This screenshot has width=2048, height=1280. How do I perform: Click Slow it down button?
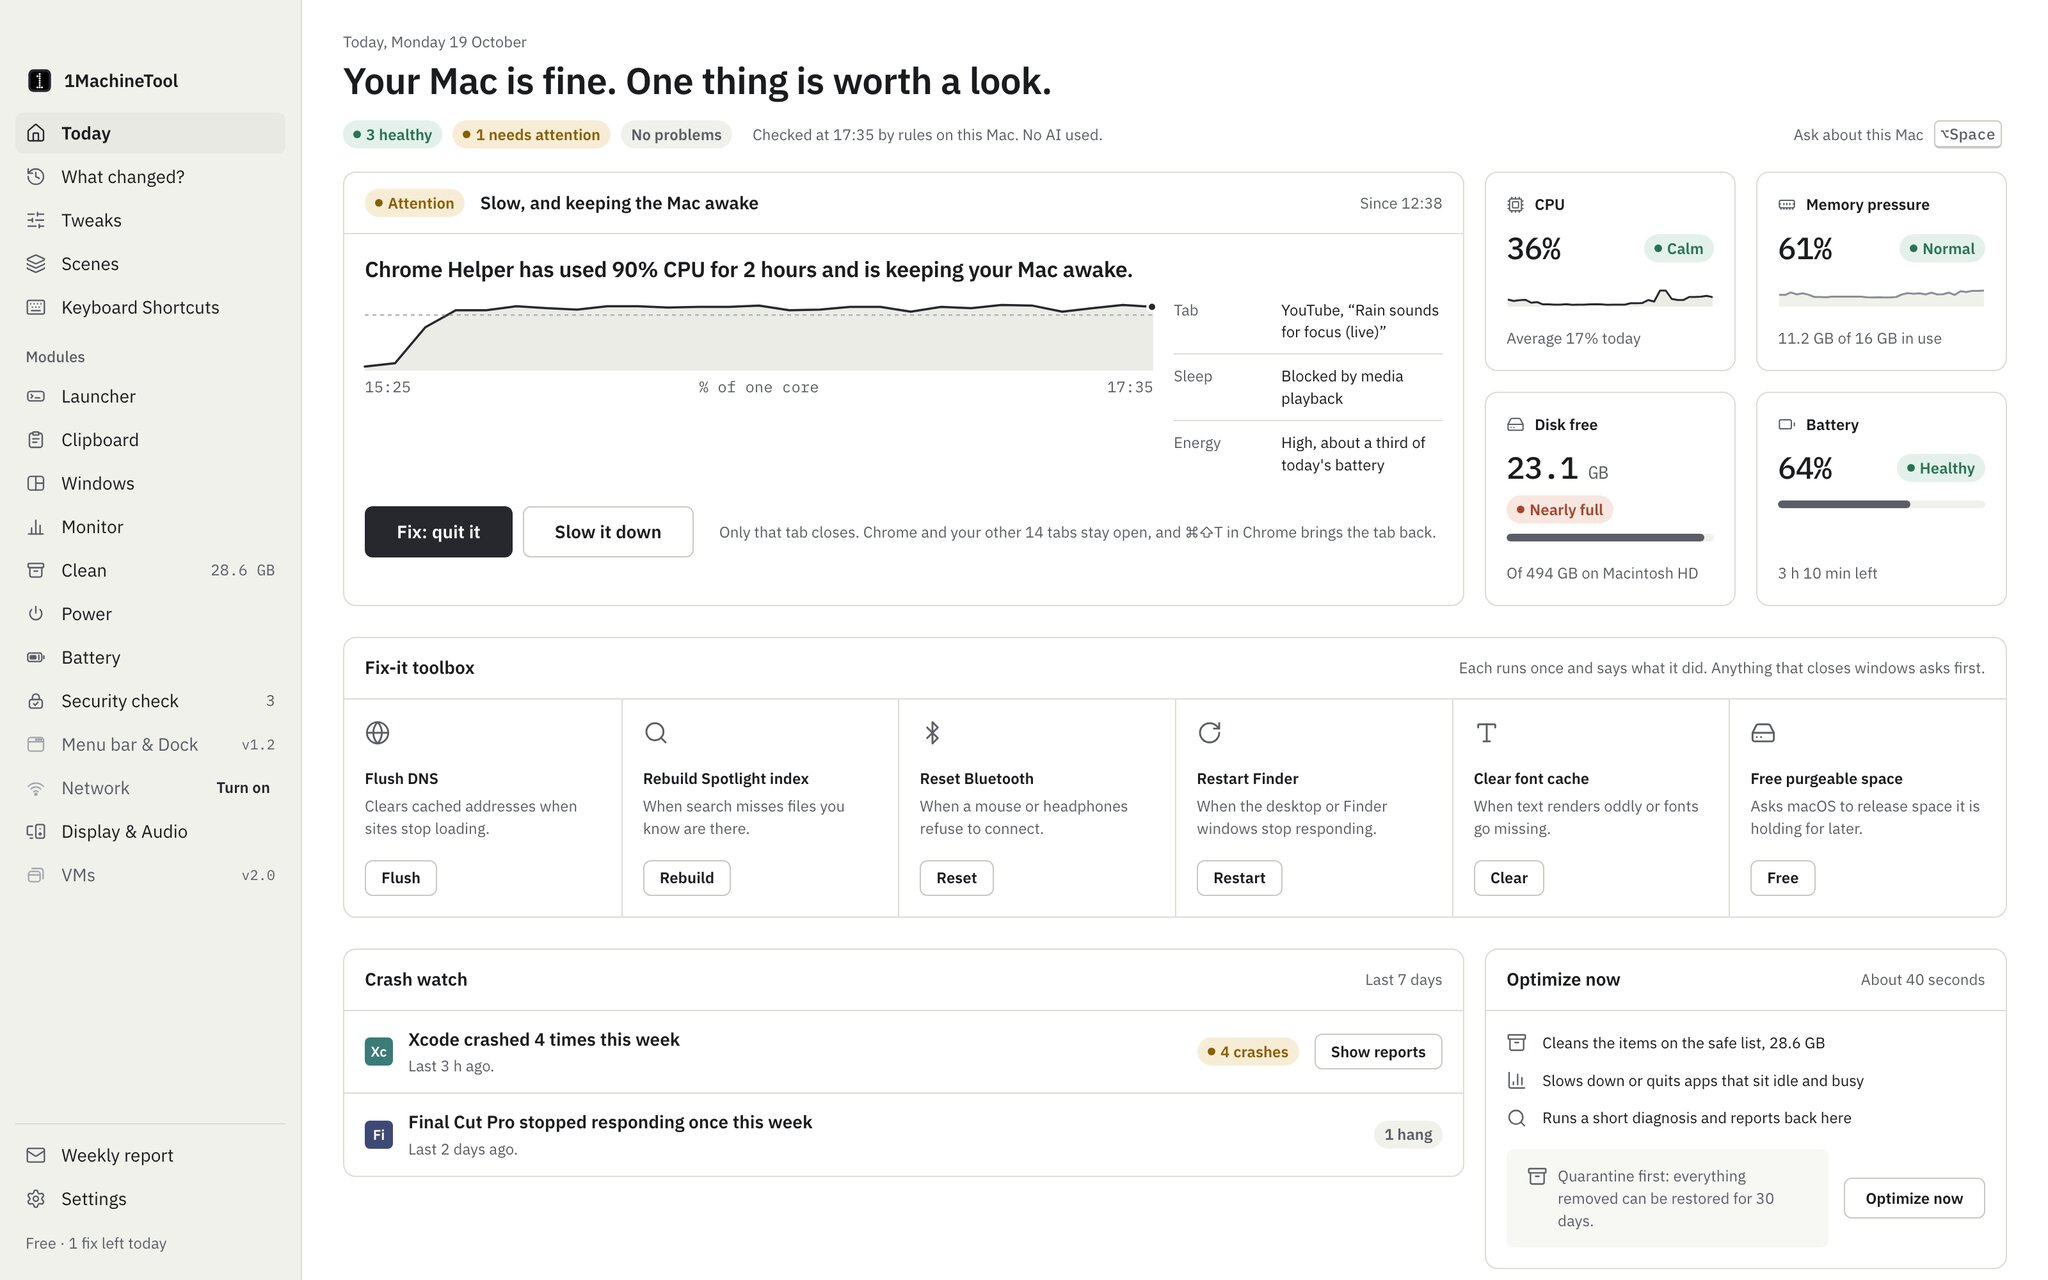[608, 532]
